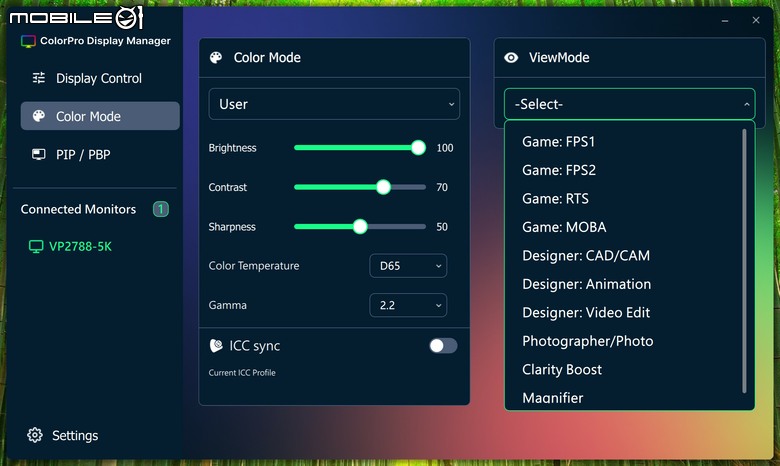Click the Display Control sliders icon
780x466 pixels.
[x=39, y=78]
